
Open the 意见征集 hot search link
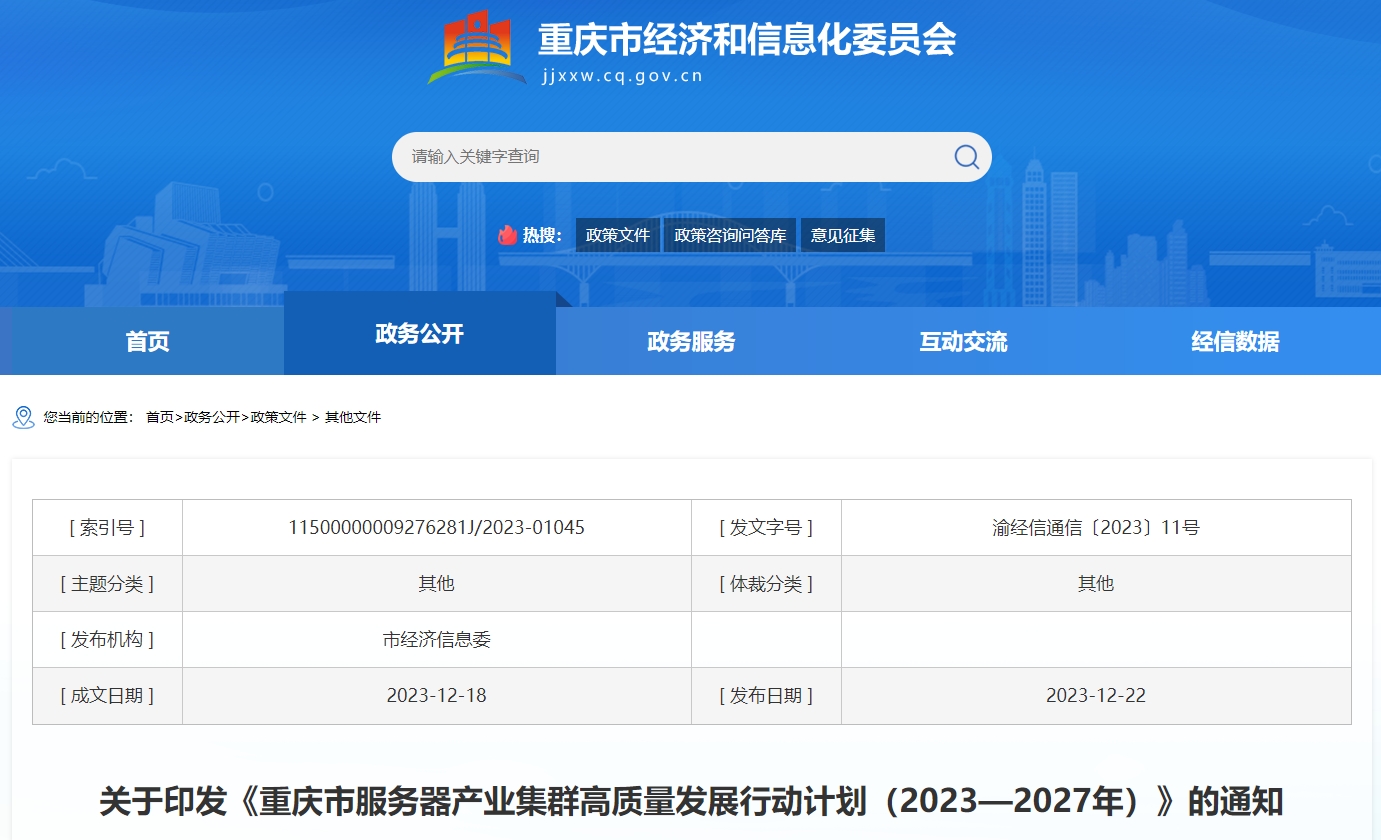(843, 236)
